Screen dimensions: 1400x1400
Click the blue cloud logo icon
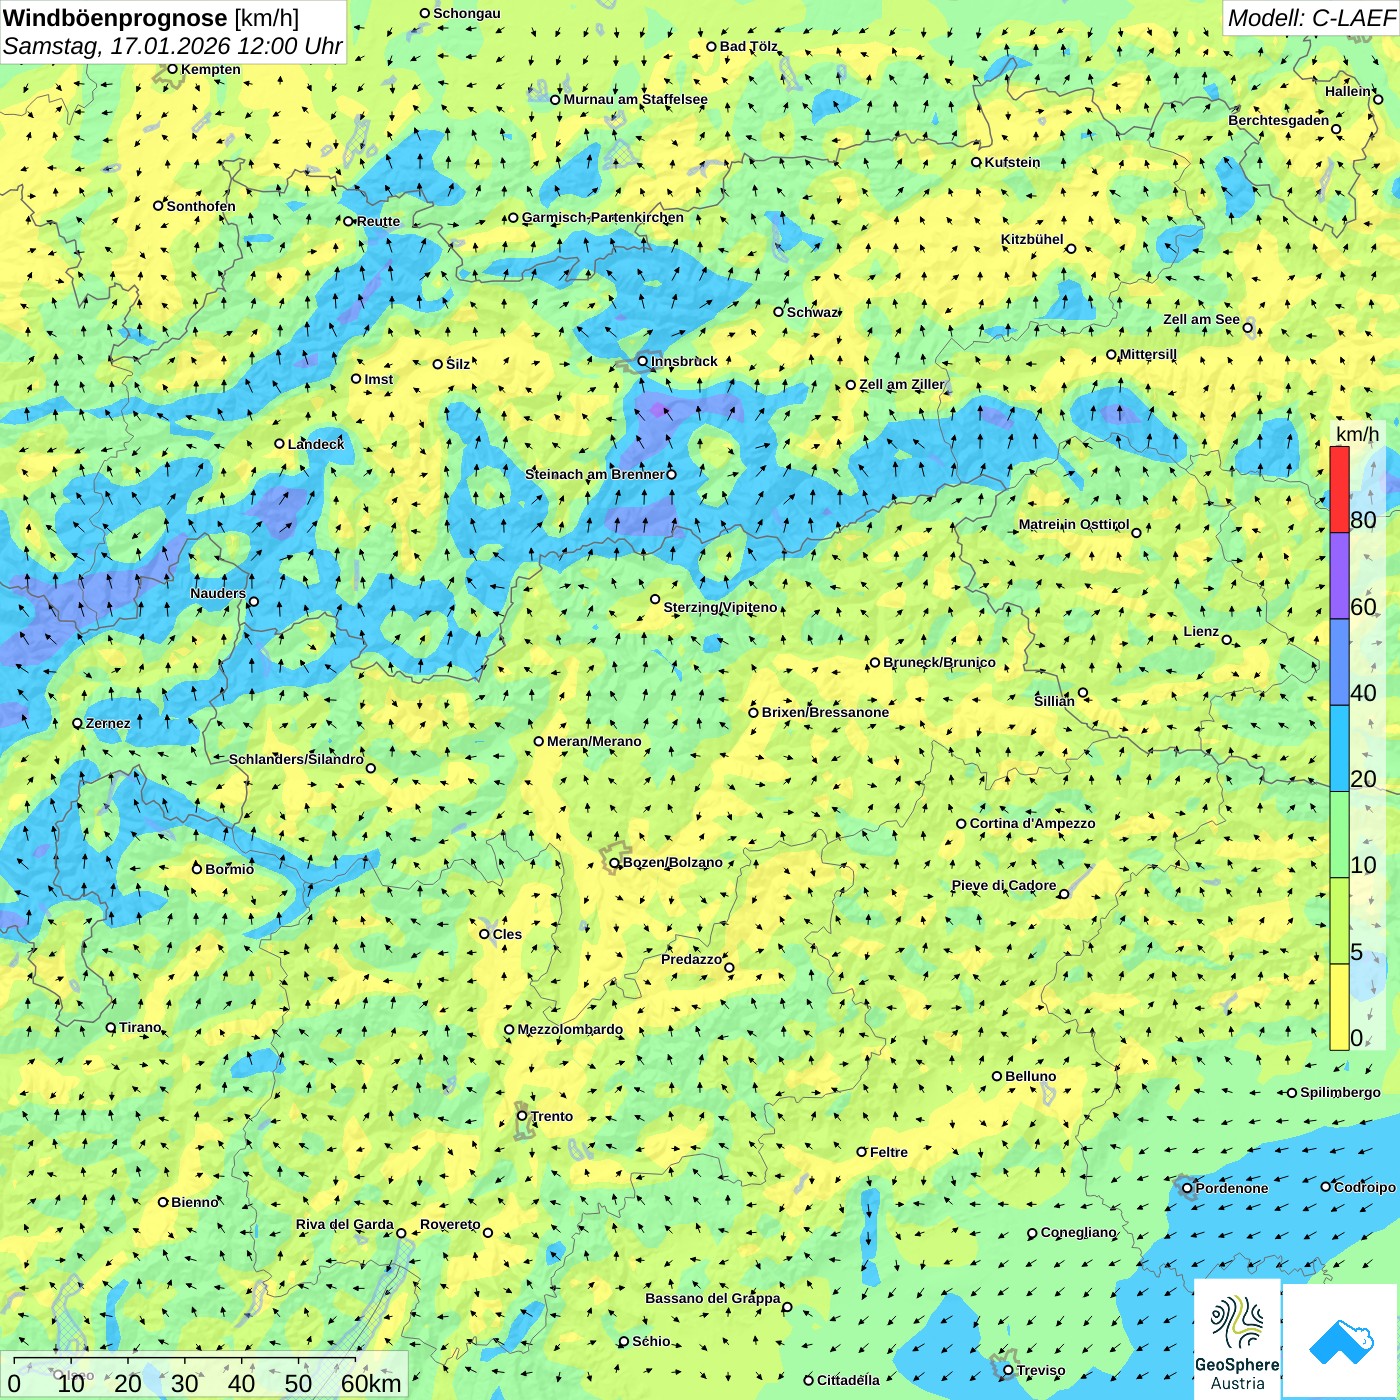click(x=1341, y=1341)
